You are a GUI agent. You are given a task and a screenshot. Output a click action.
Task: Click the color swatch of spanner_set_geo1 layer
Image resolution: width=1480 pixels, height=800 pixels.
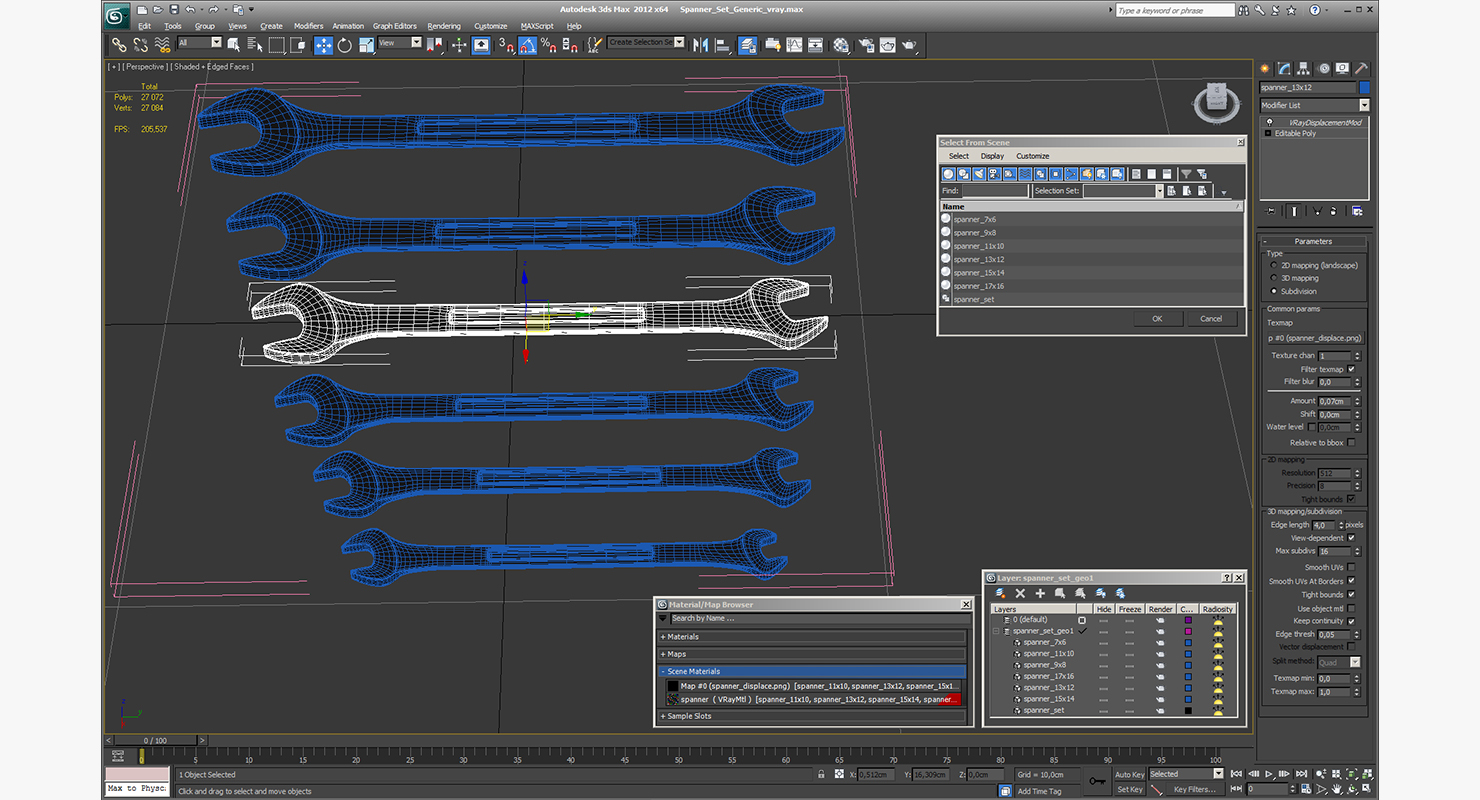1188,631
